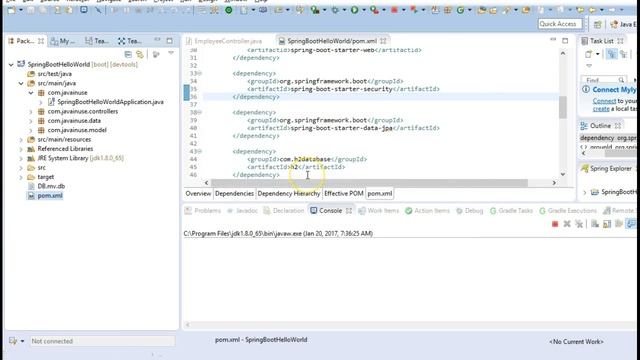Click Remove All Terminated Launches double-X icon
Viewport: 640px width, 360px height.
click(579, 224)
